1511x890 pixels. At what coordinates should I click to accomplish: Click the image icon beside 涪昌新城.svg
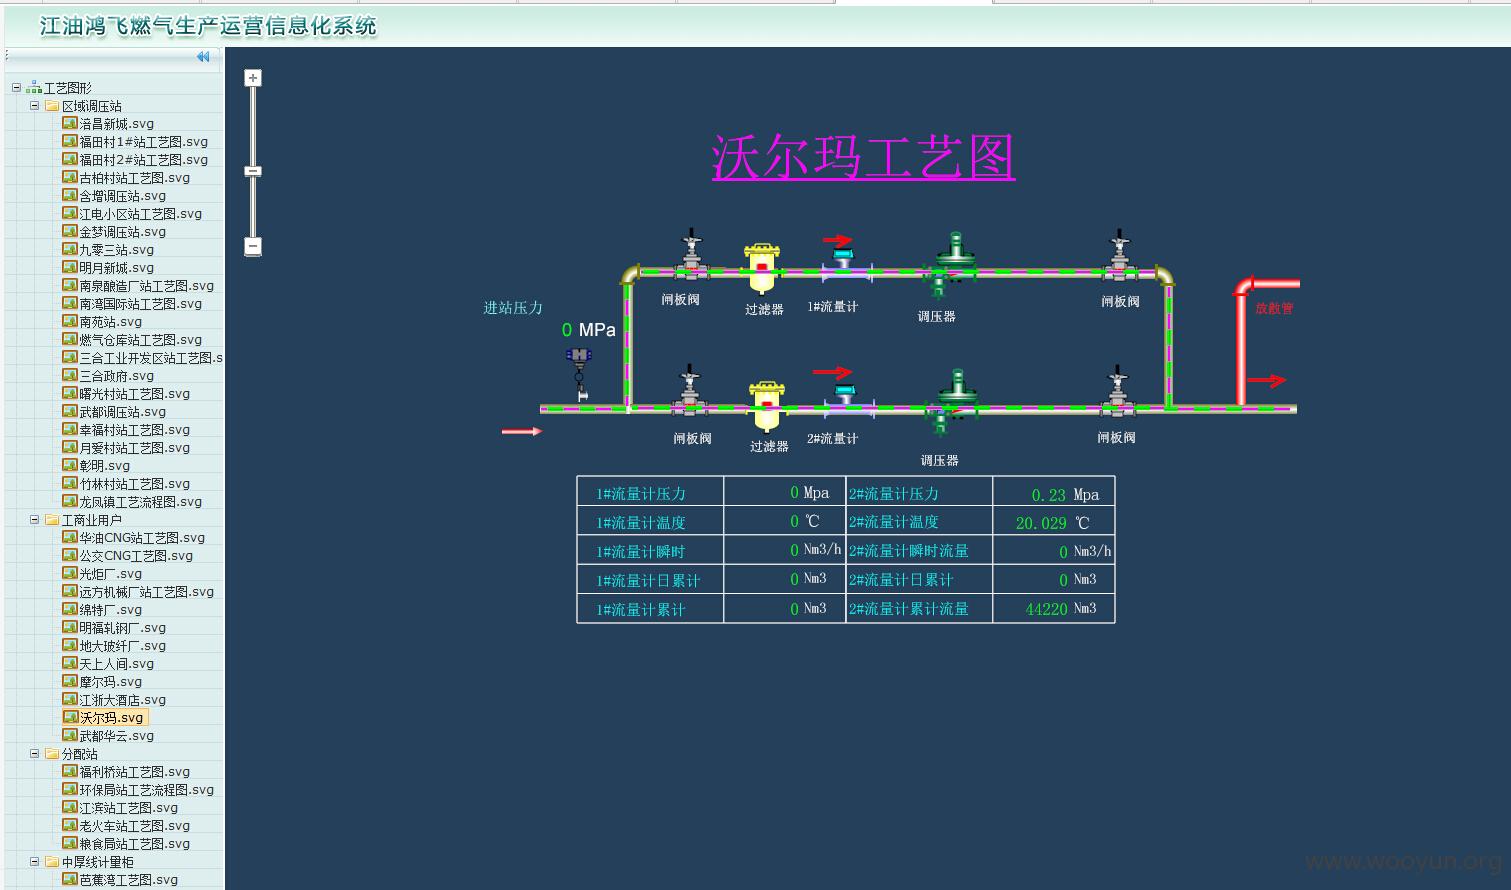70,124
